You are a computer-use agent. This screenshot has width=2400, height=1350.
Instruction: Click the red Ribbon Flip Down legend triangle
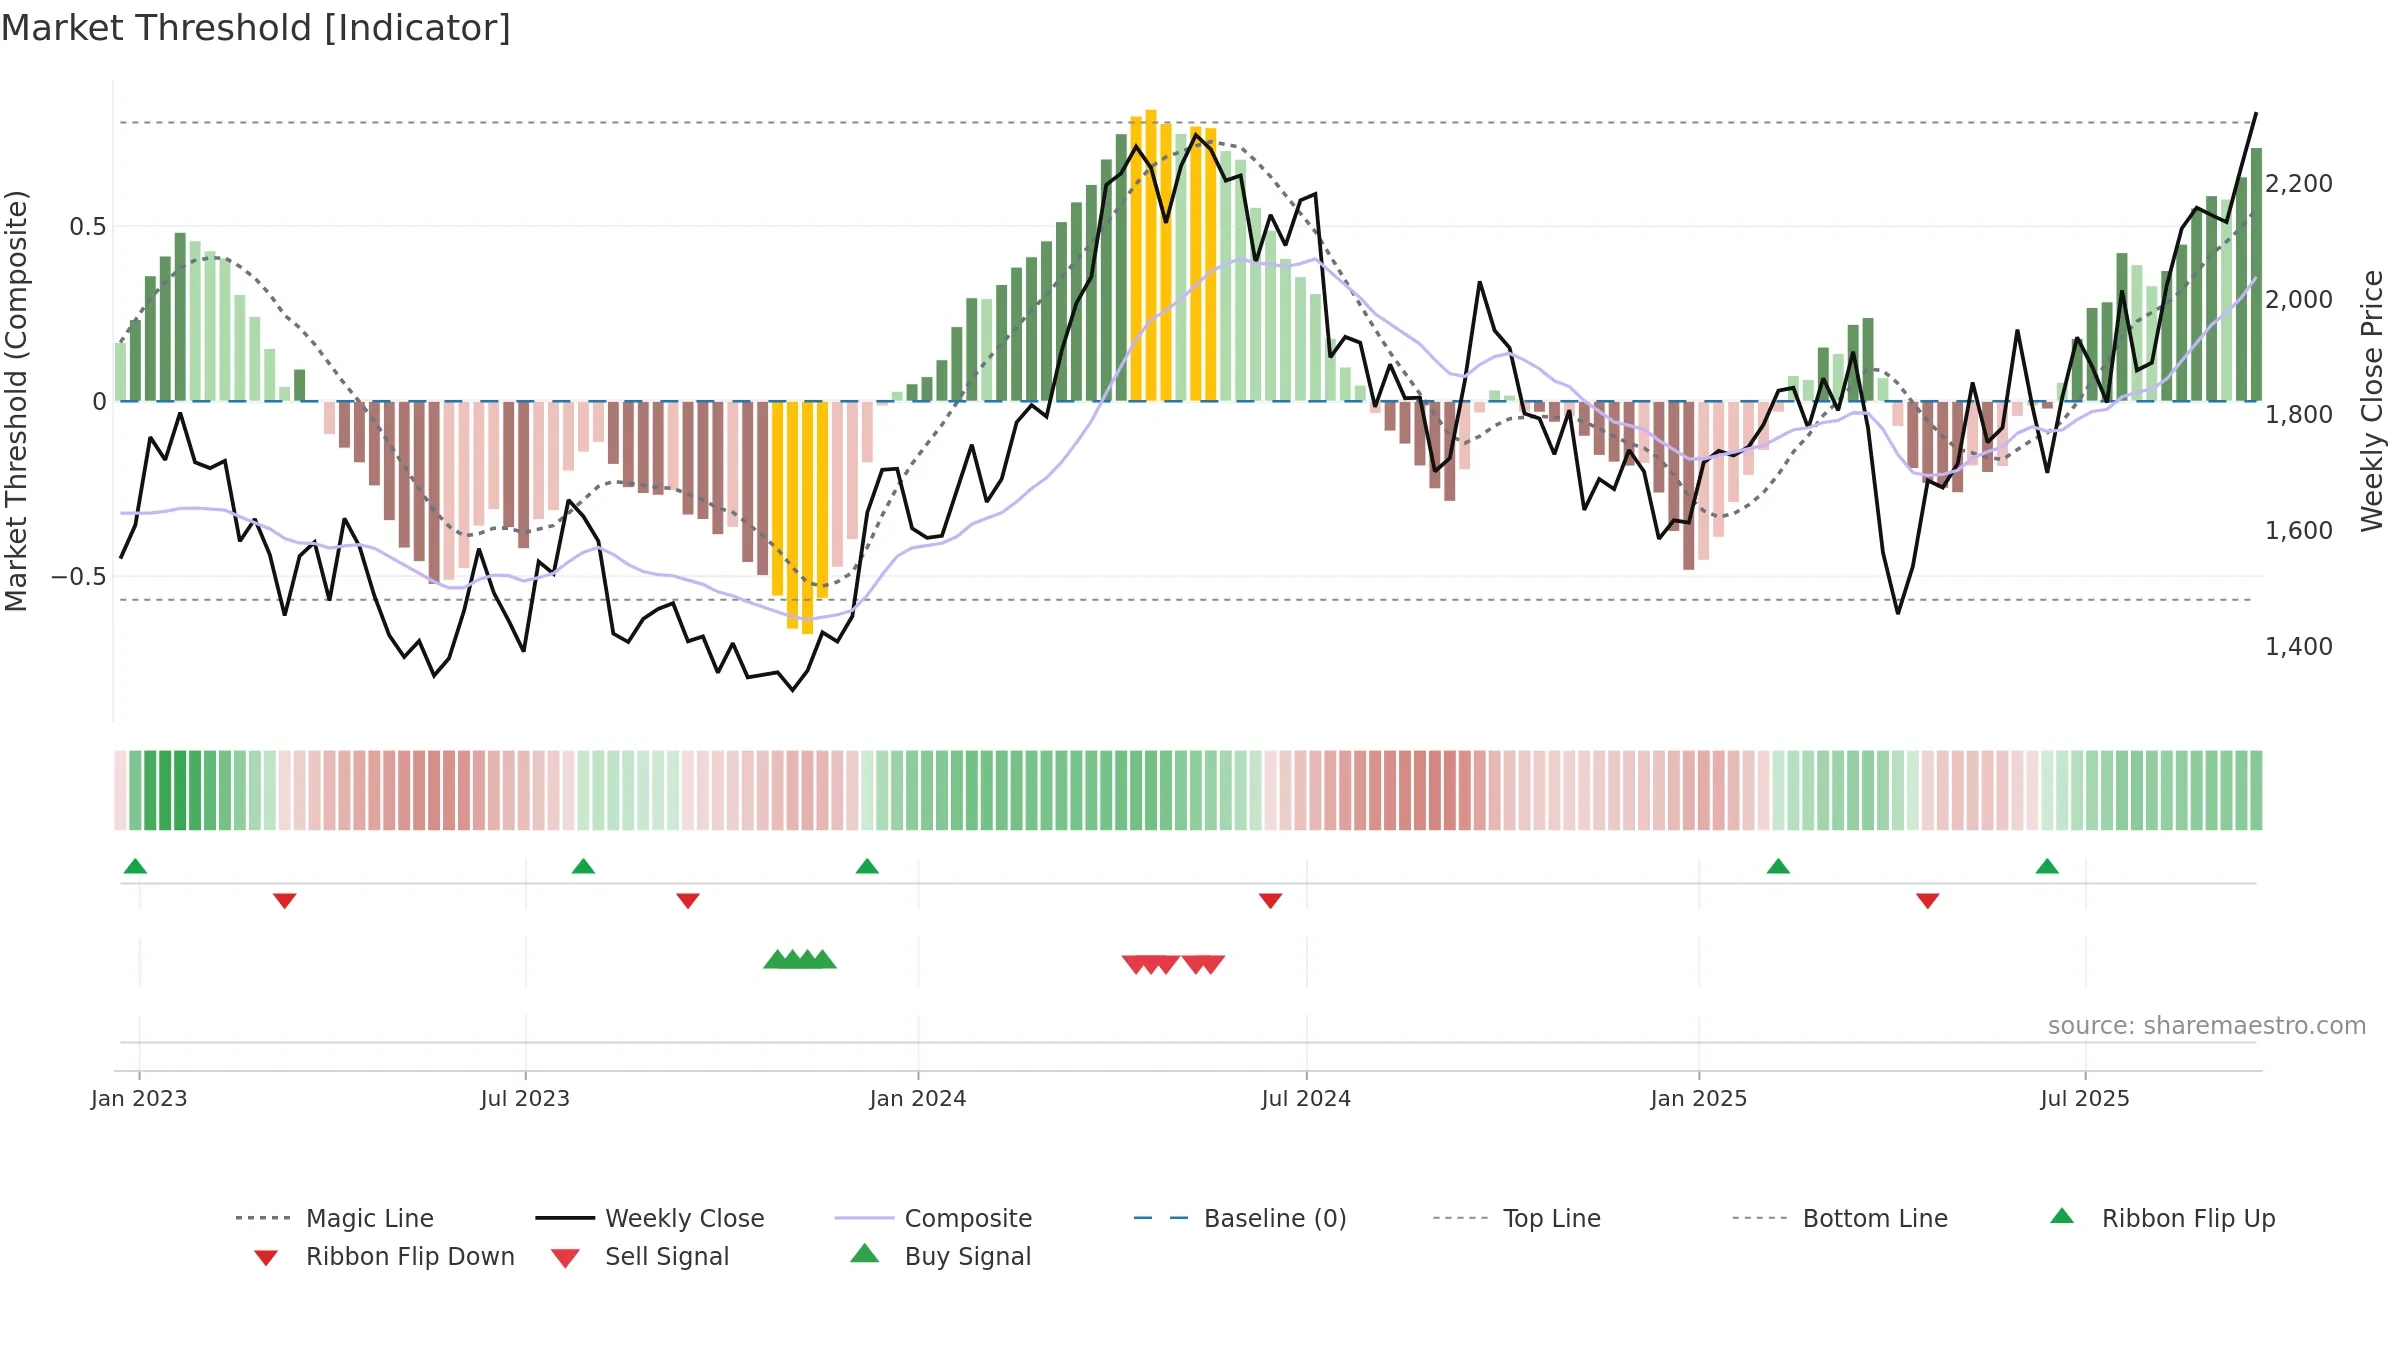click(x=265, y=1257)
